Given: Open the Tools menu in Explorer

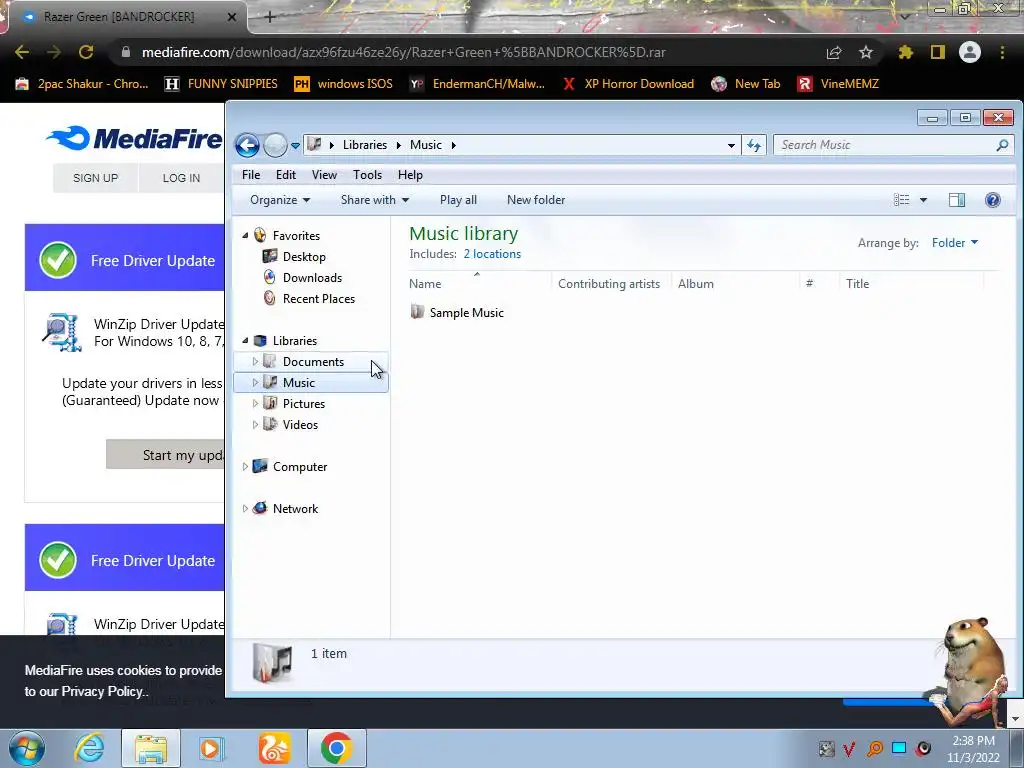Looking at the screenshot, I should 367,175.
